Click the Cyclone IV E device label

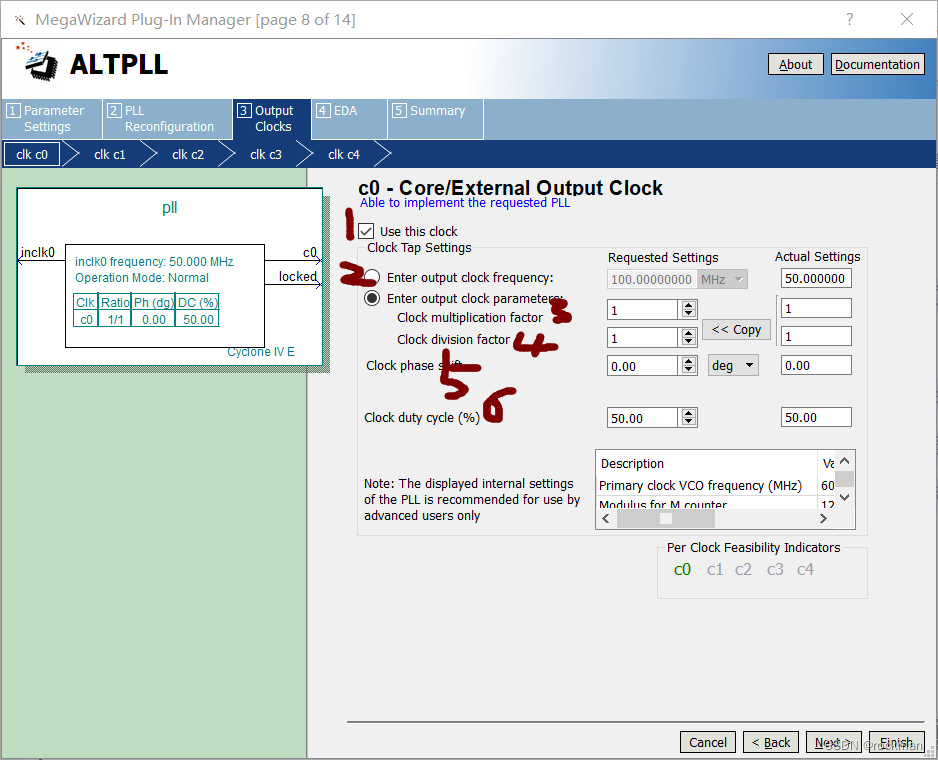coord(261,352)
